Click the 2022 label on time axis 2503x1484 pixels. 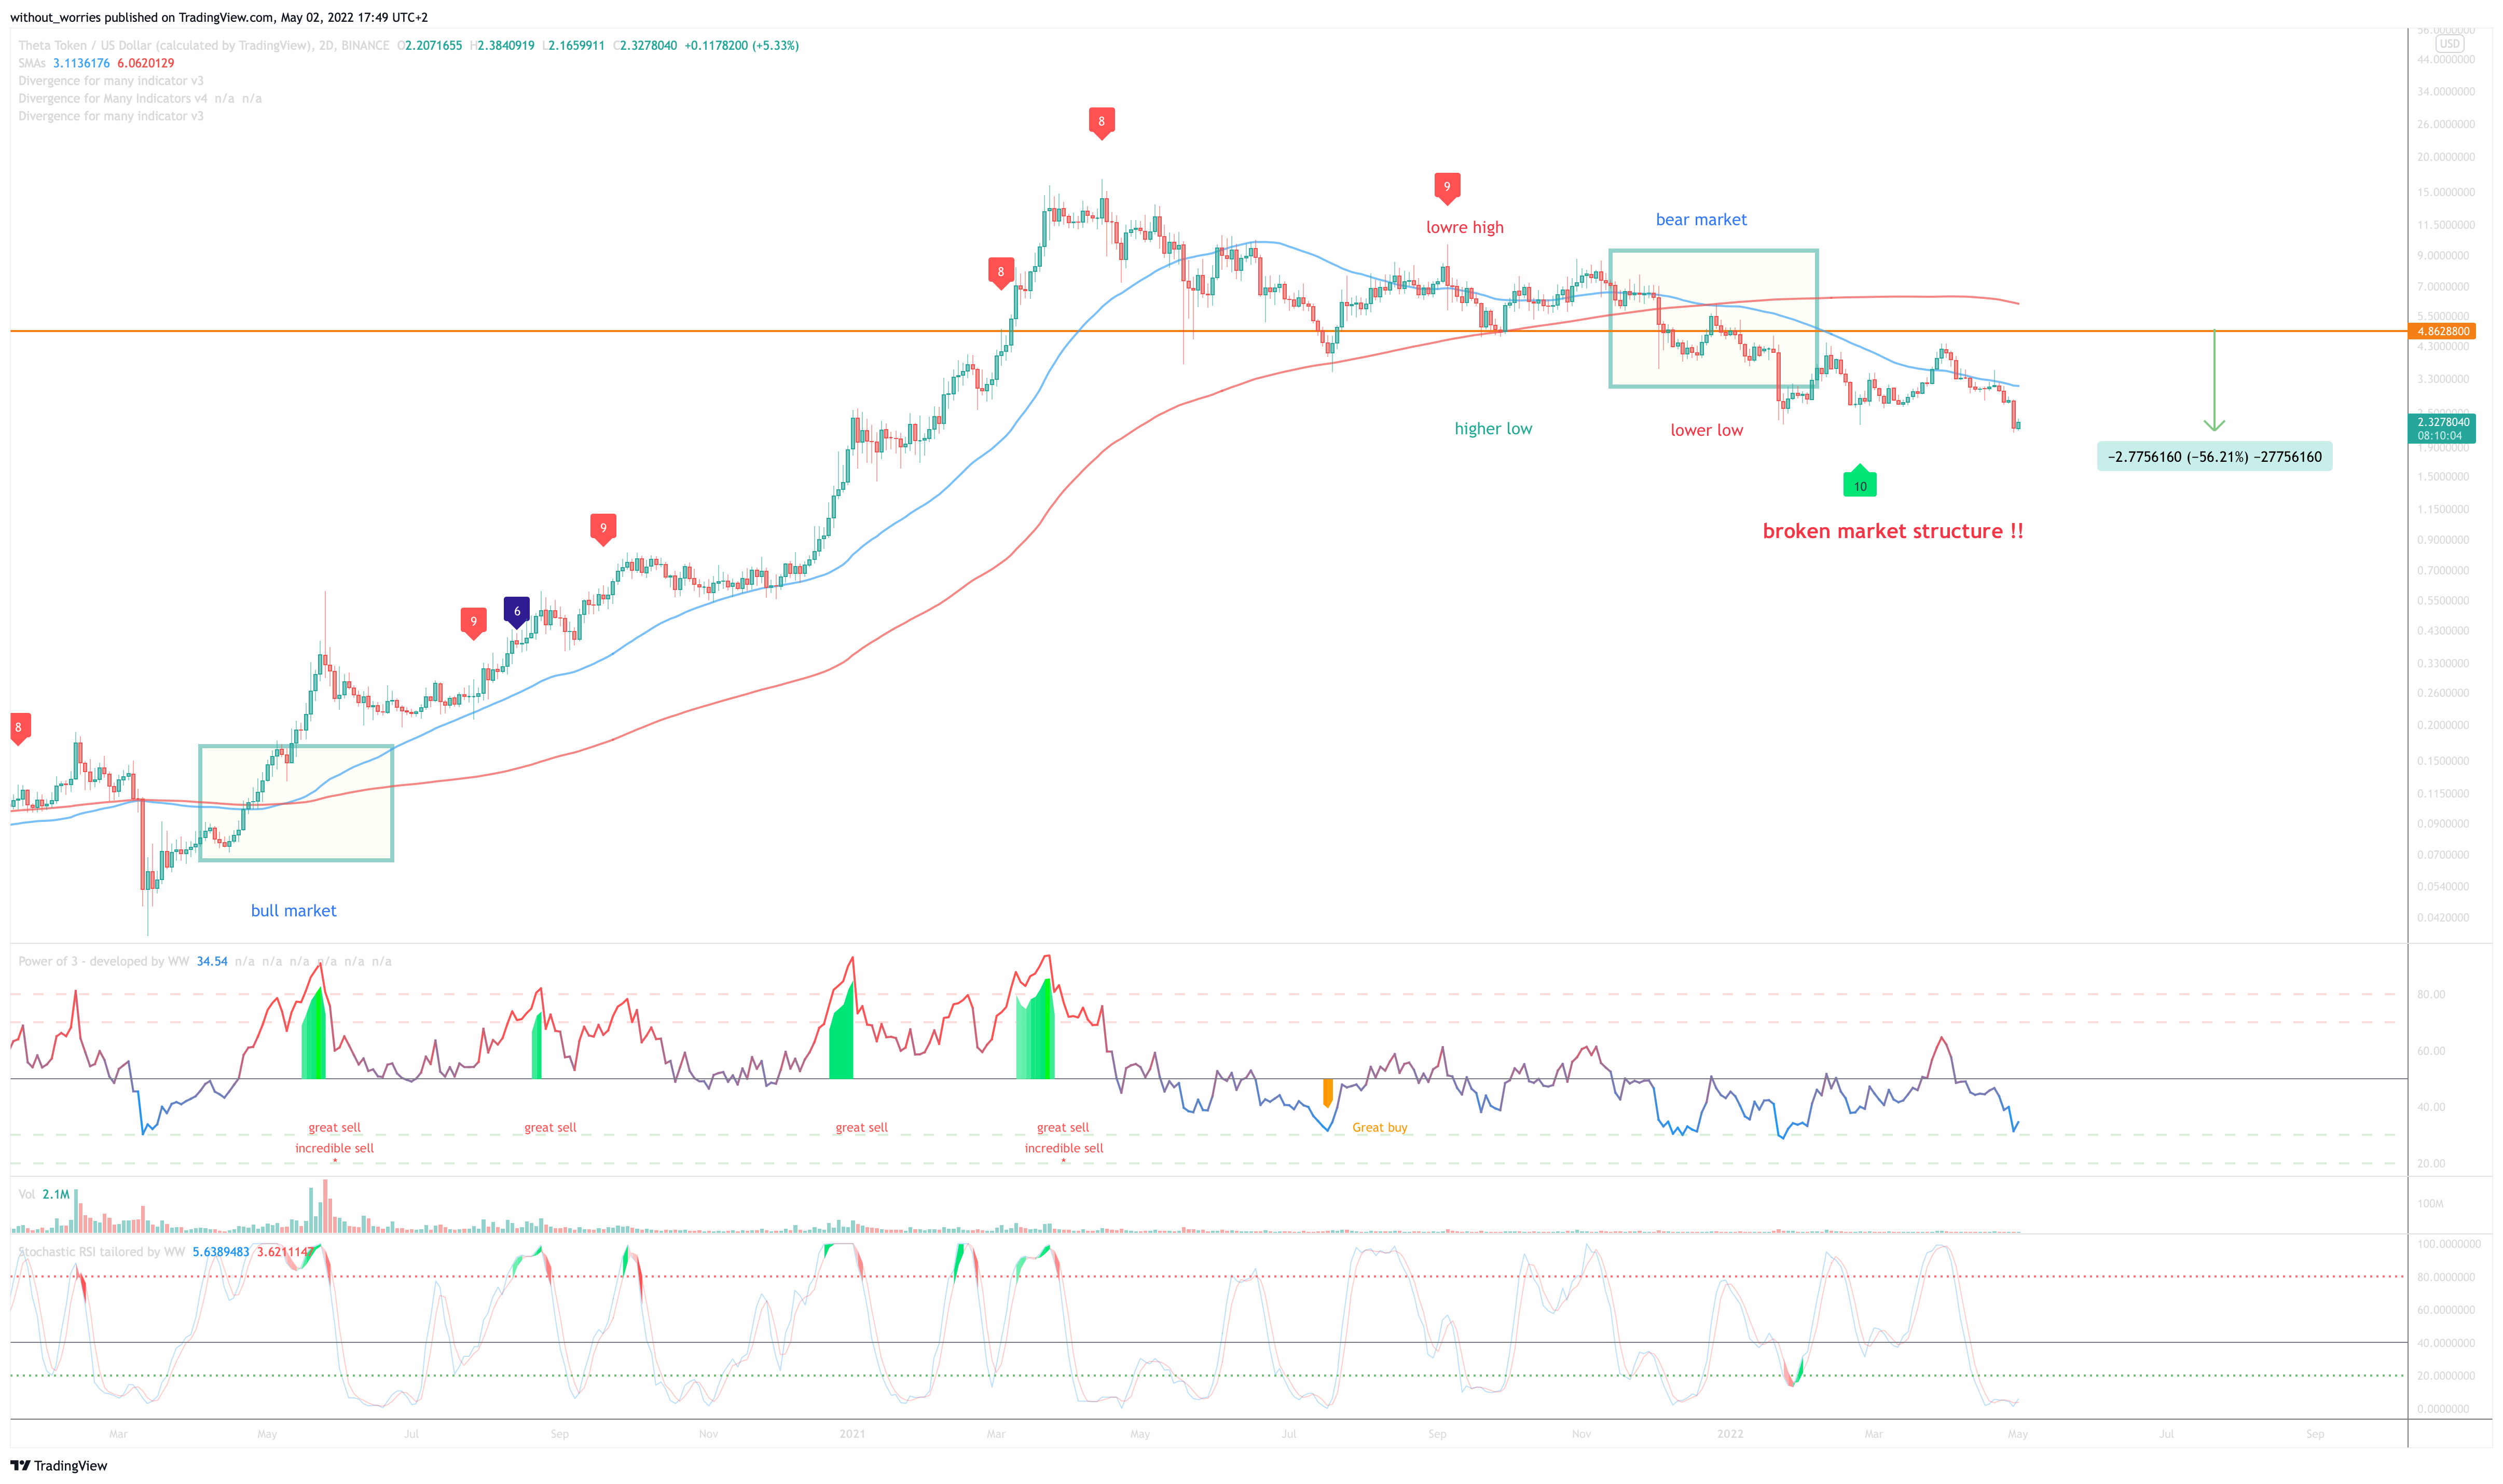coord(1730,1434)
